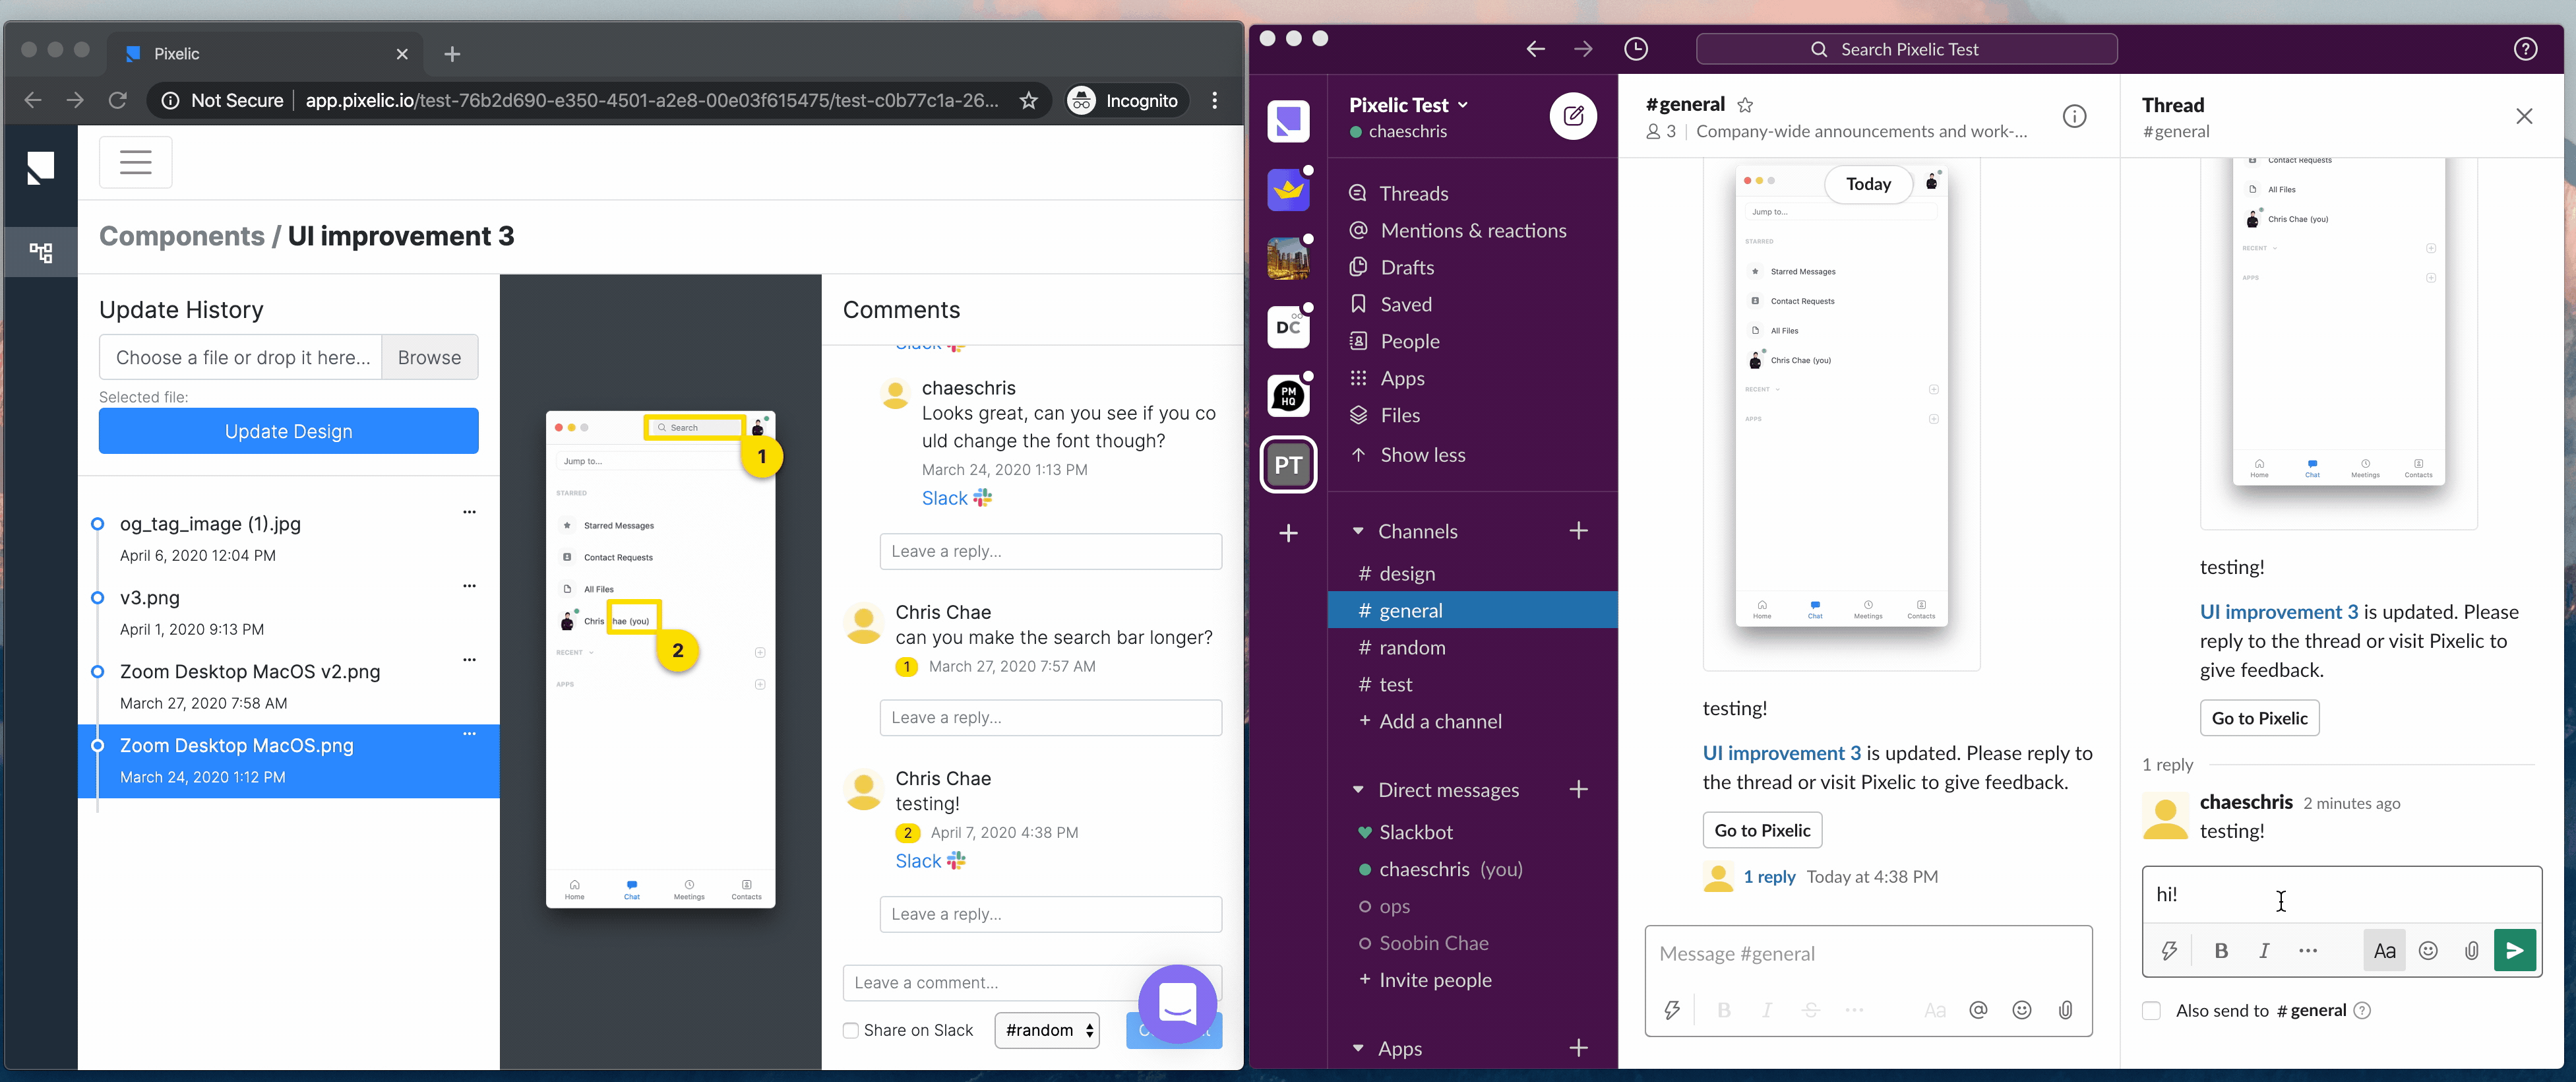This screenshot has height=1082, width=2576.
Task: Open Chrome three-dot menu
Action: click(x=1214, y=100)
